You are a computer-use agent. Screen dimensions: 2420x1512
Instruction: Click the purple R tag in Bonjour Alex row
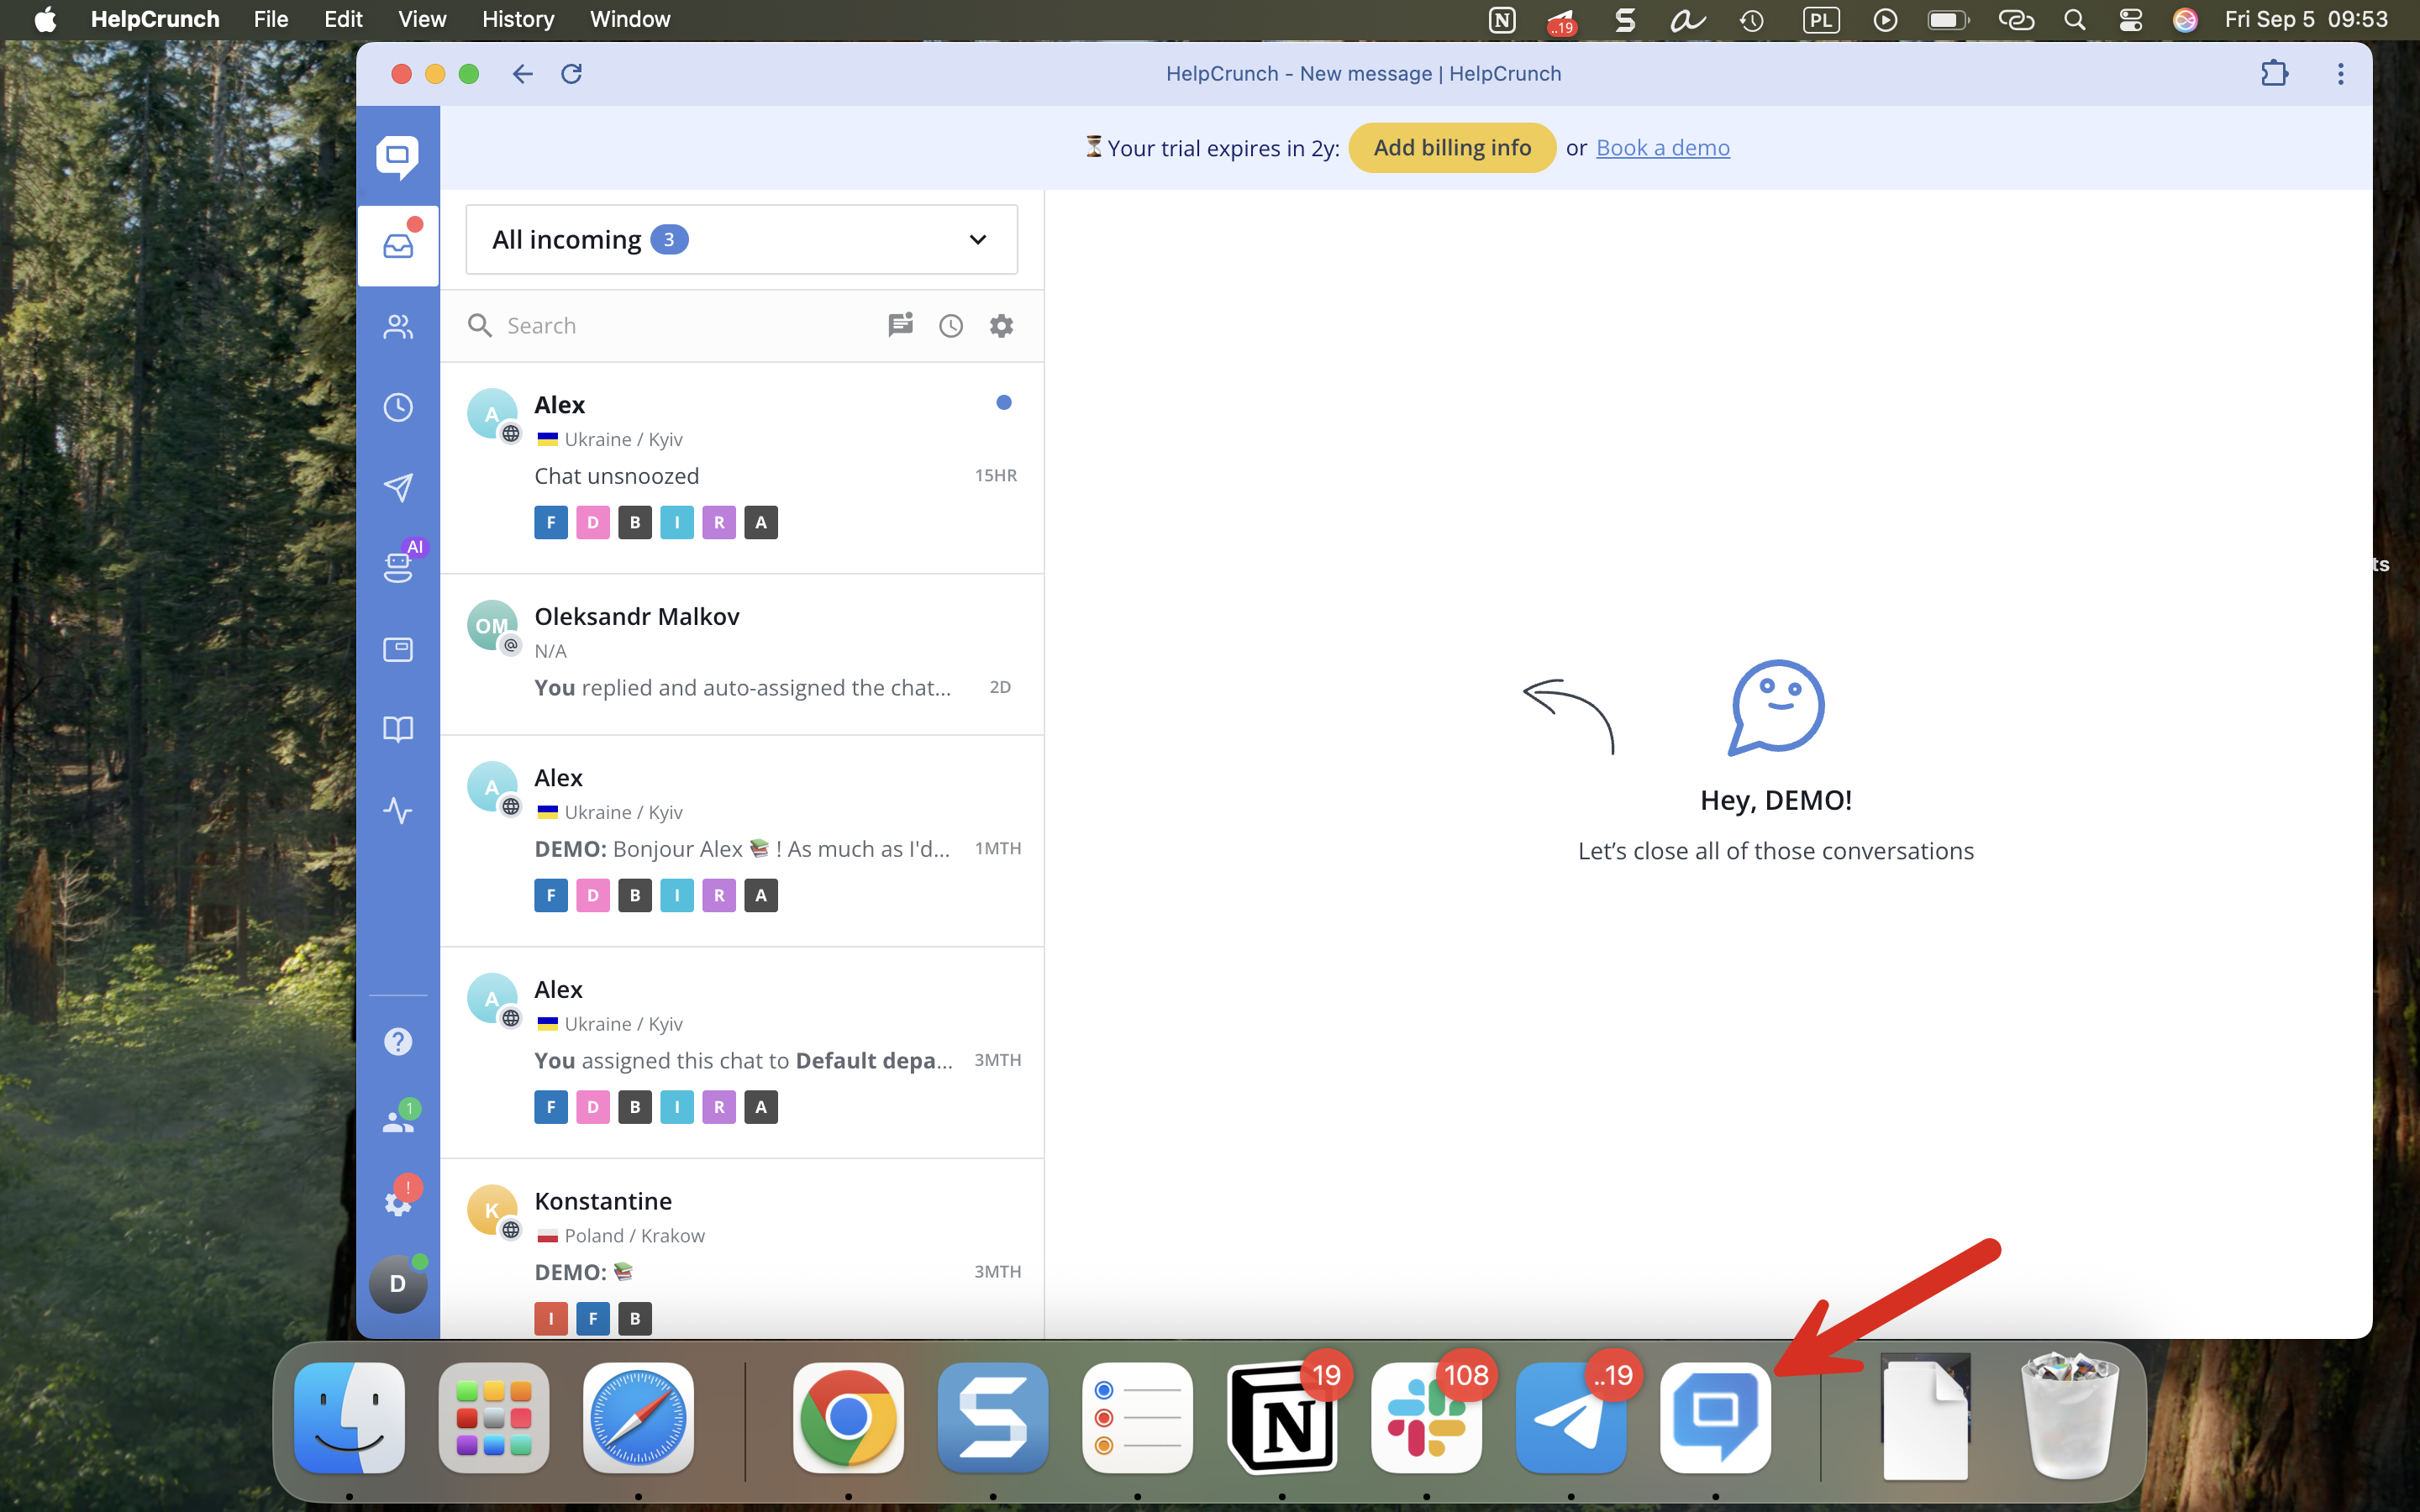click(x=719, y=896)
